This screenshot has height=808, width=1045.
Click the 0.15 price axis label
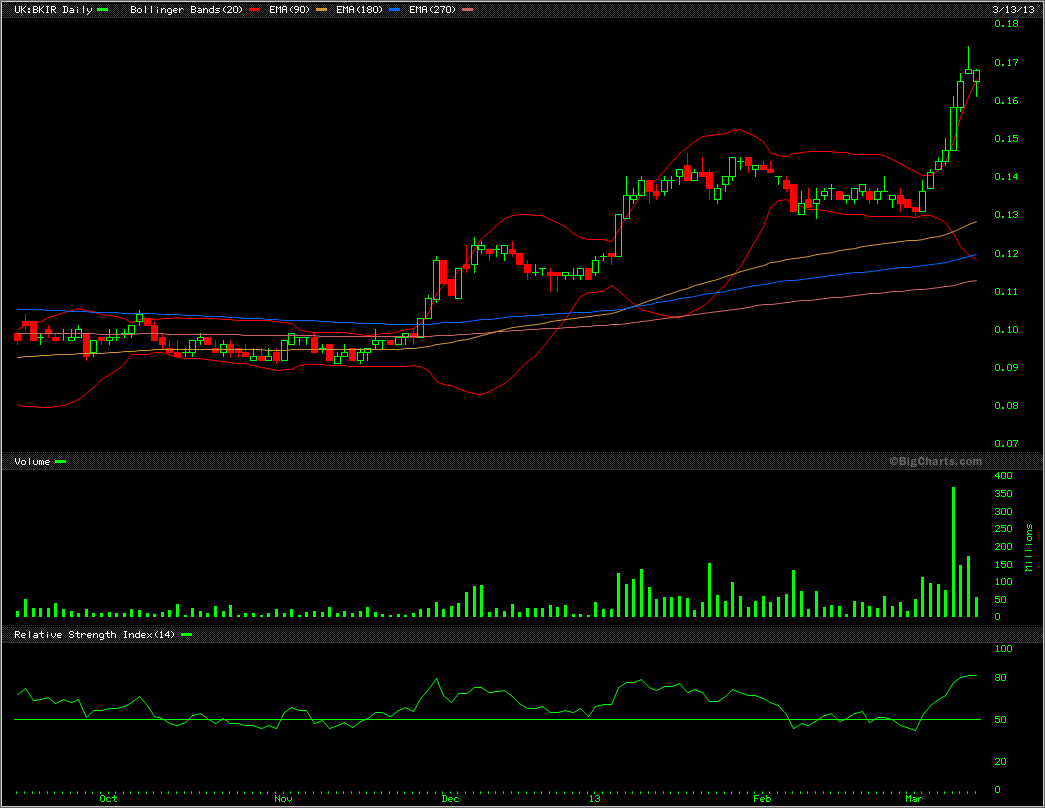[x=1006, y=139]
